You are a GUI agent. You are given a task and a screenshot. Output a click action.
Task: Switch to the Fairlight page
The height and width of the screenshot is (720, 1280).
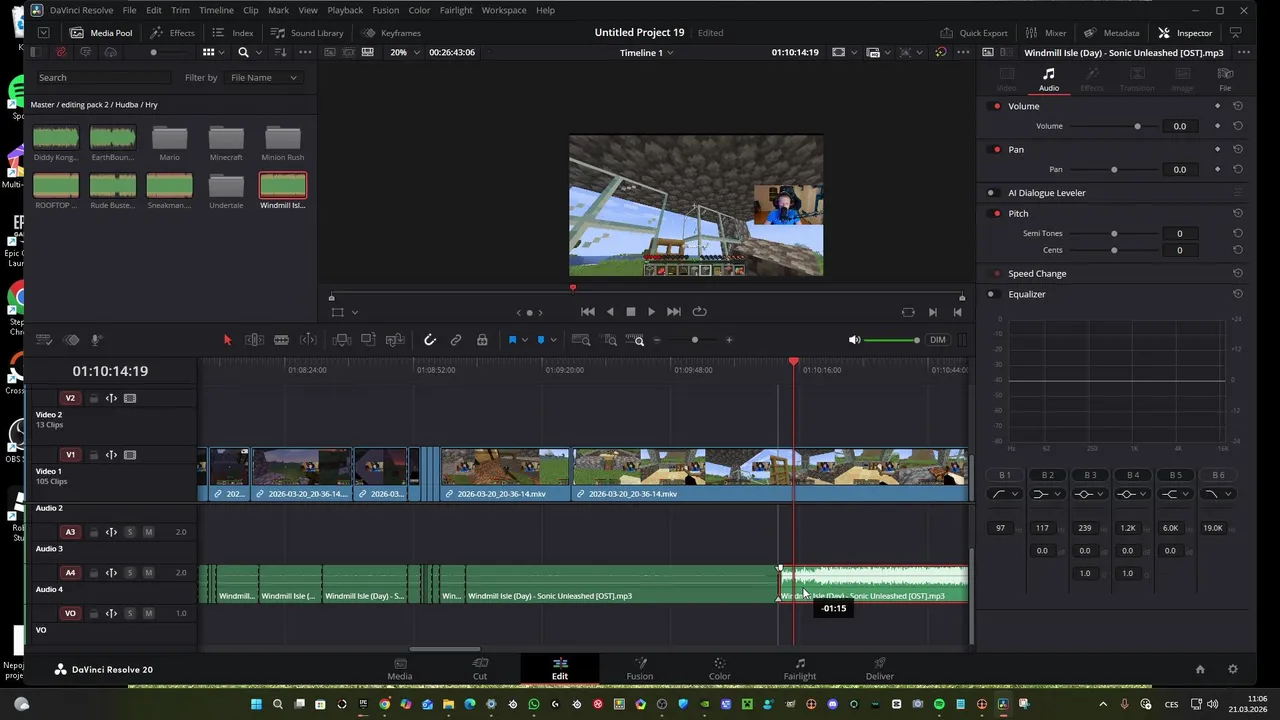(x=800, y=669)
